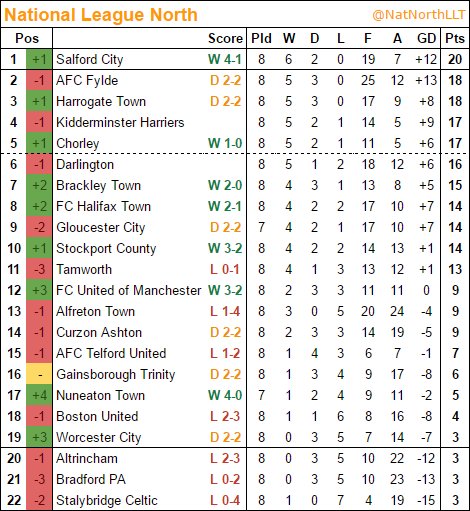Select the Salford City team name

click(90, 60)
